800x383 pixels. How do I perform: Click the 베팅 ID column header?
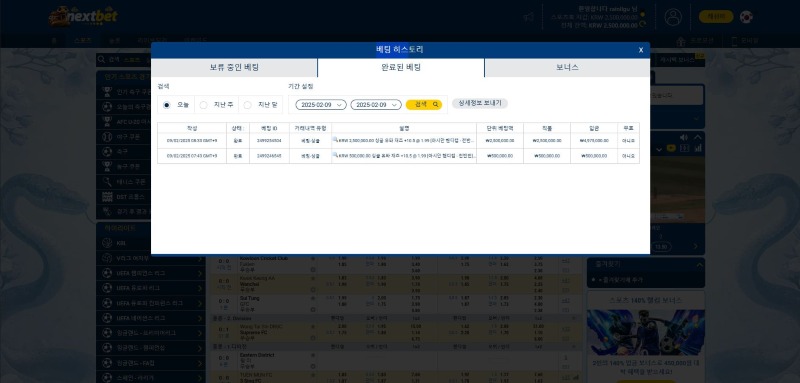coord(269,128)
